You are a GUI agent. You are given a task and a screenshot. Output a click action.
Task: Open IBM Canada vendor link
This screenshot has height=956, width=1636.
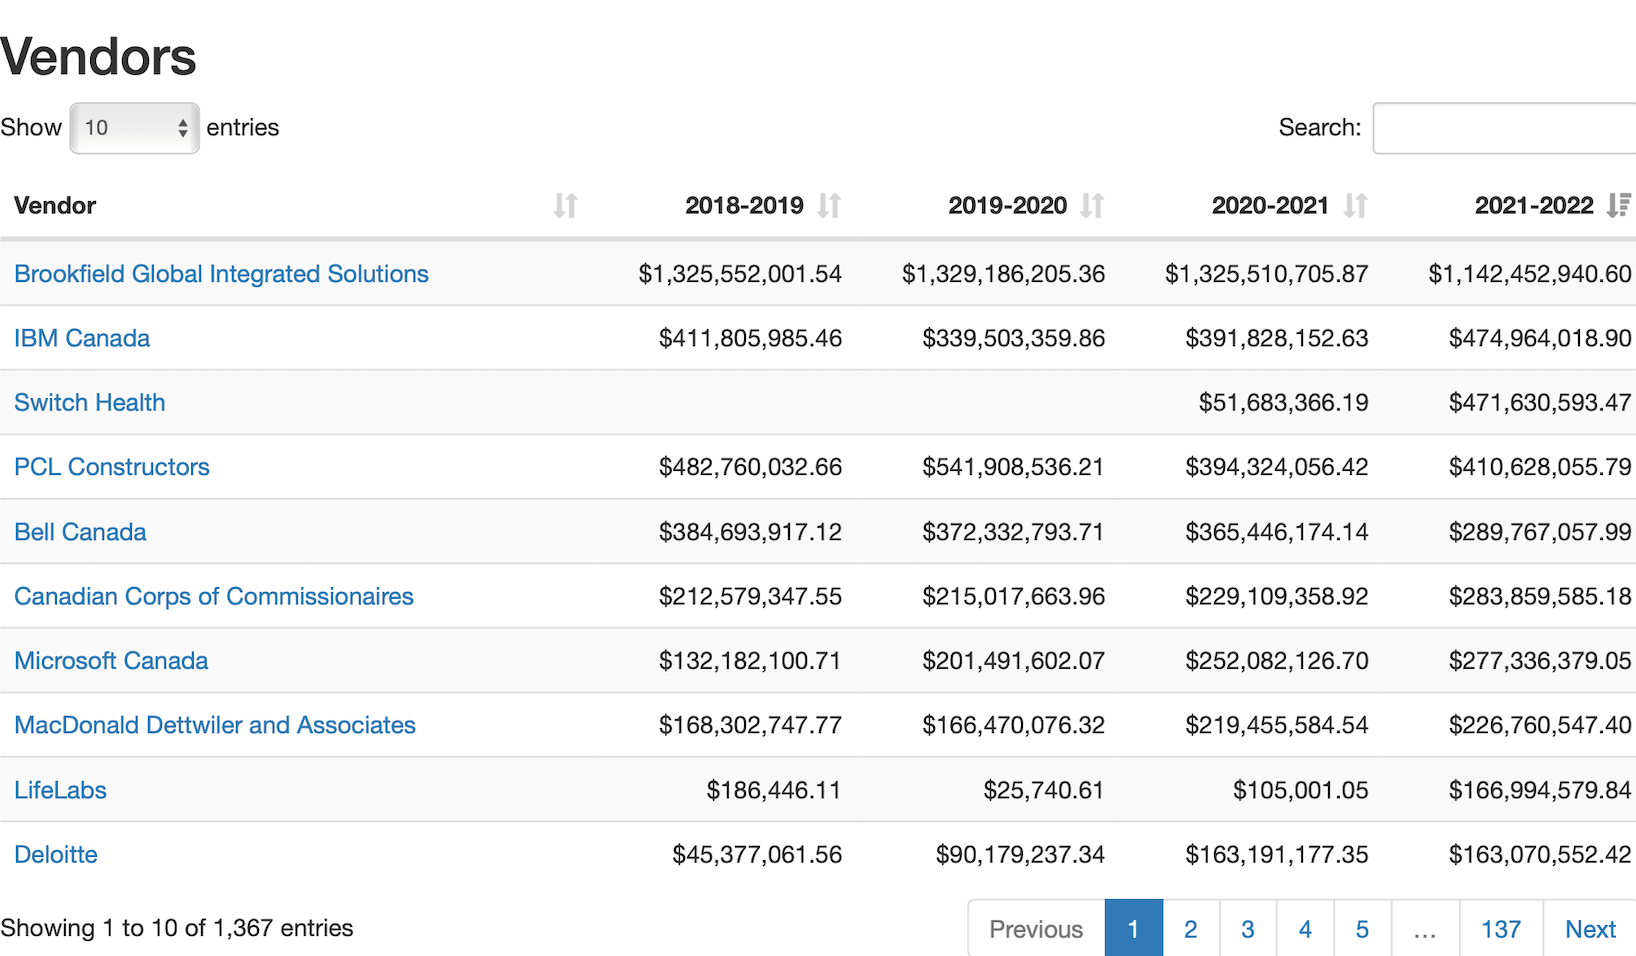(x=82, y=338)
